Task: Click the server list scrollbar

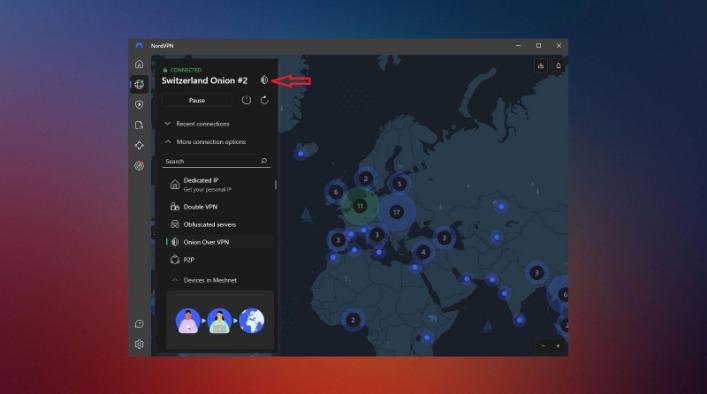Action: 275,185
